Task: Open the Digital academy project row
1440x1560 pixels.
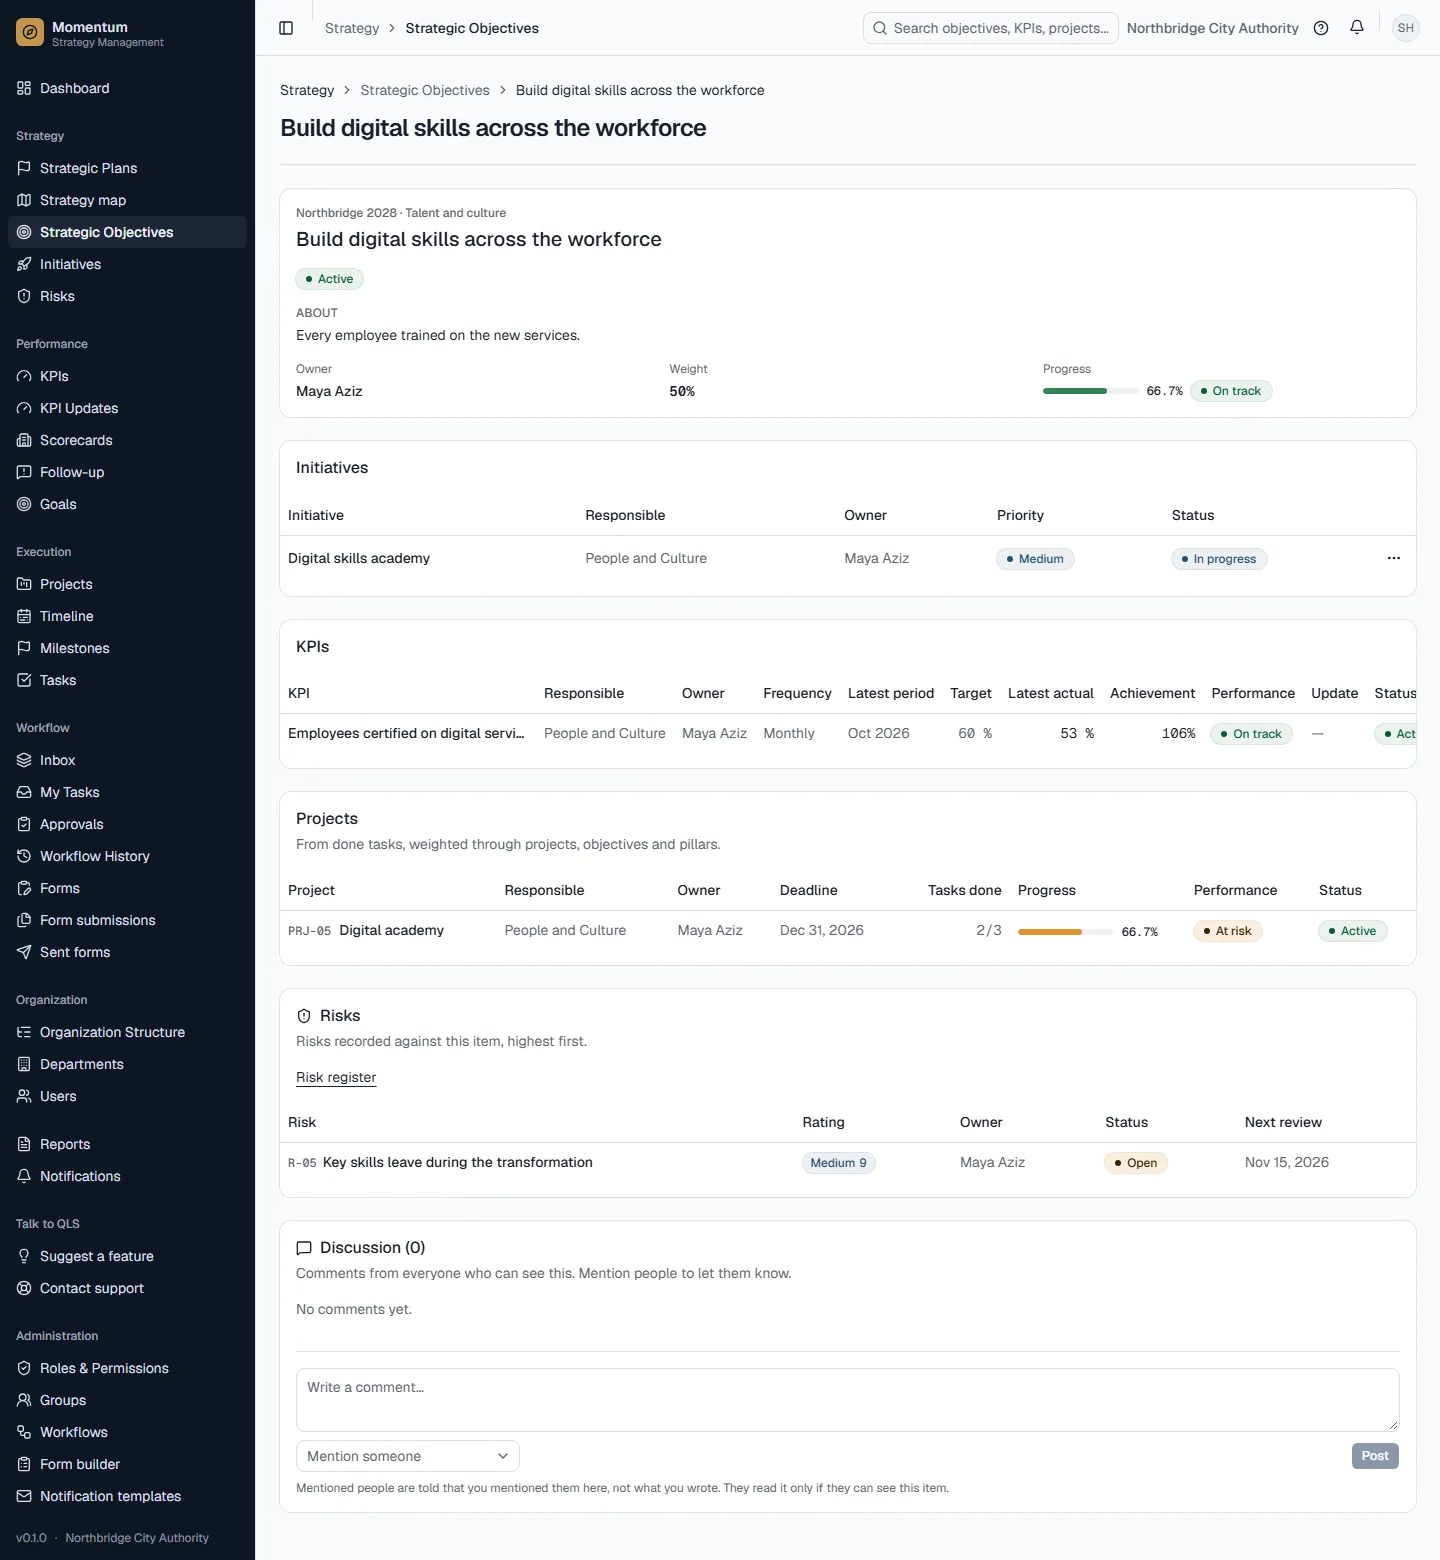Action: click(x=848, y=930)
